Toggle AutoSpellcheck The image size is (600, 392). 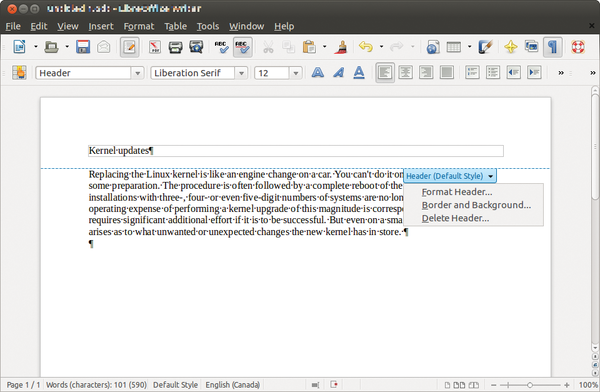(243, 47)
